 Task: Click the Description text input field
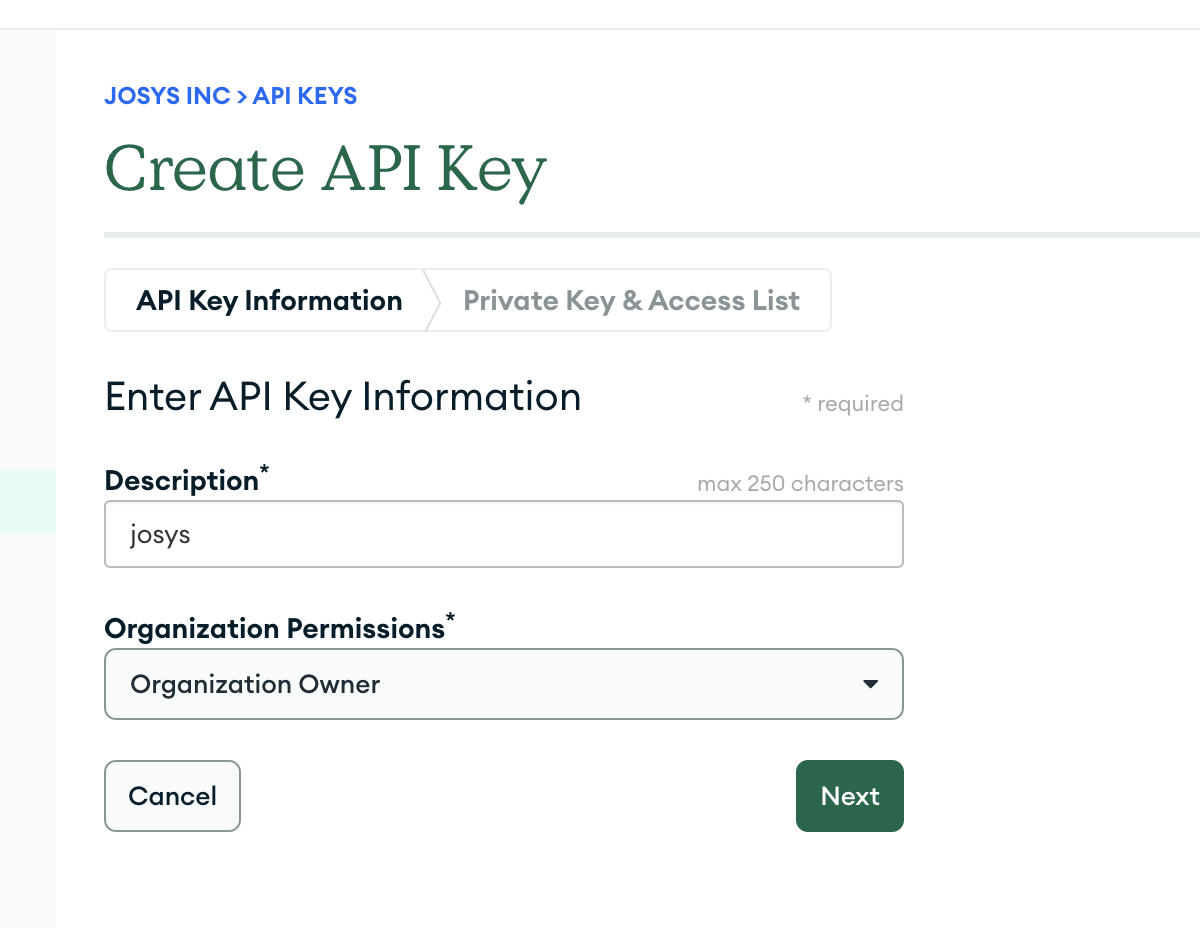click(x=503, y=535)
